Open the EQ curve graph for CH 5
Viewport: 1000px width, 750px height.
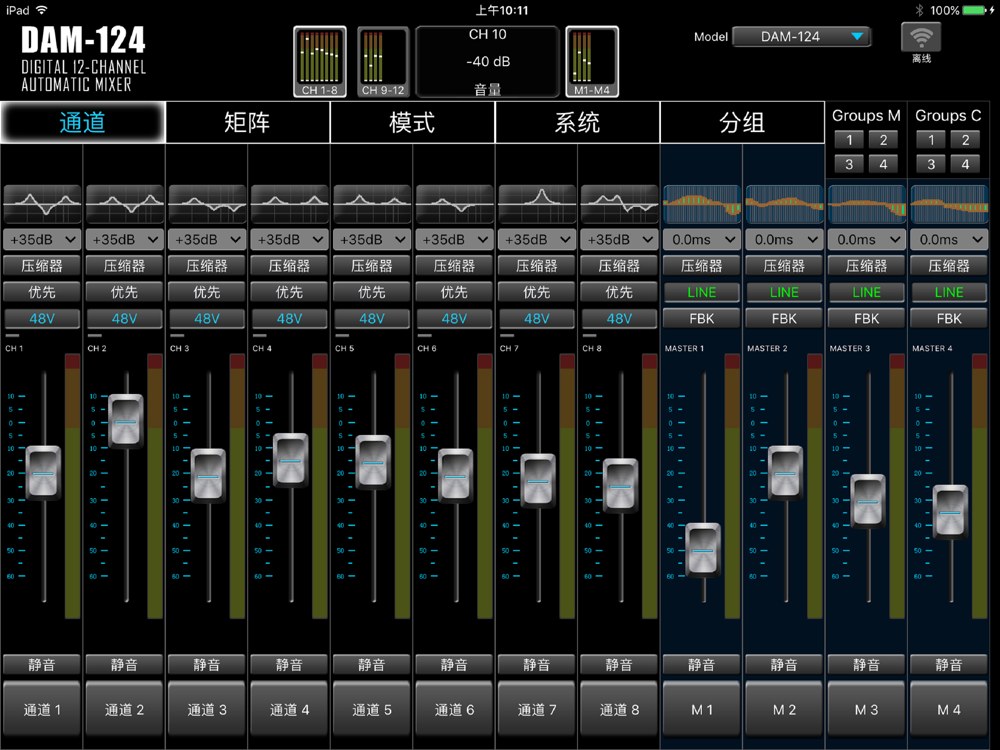pos(372,204)
